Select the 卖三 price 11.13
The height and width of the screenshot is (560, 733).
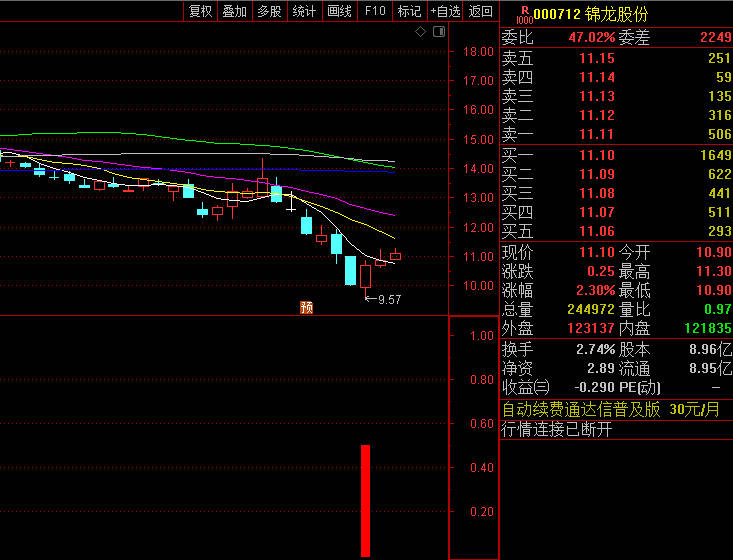click(x=597, y=96)
